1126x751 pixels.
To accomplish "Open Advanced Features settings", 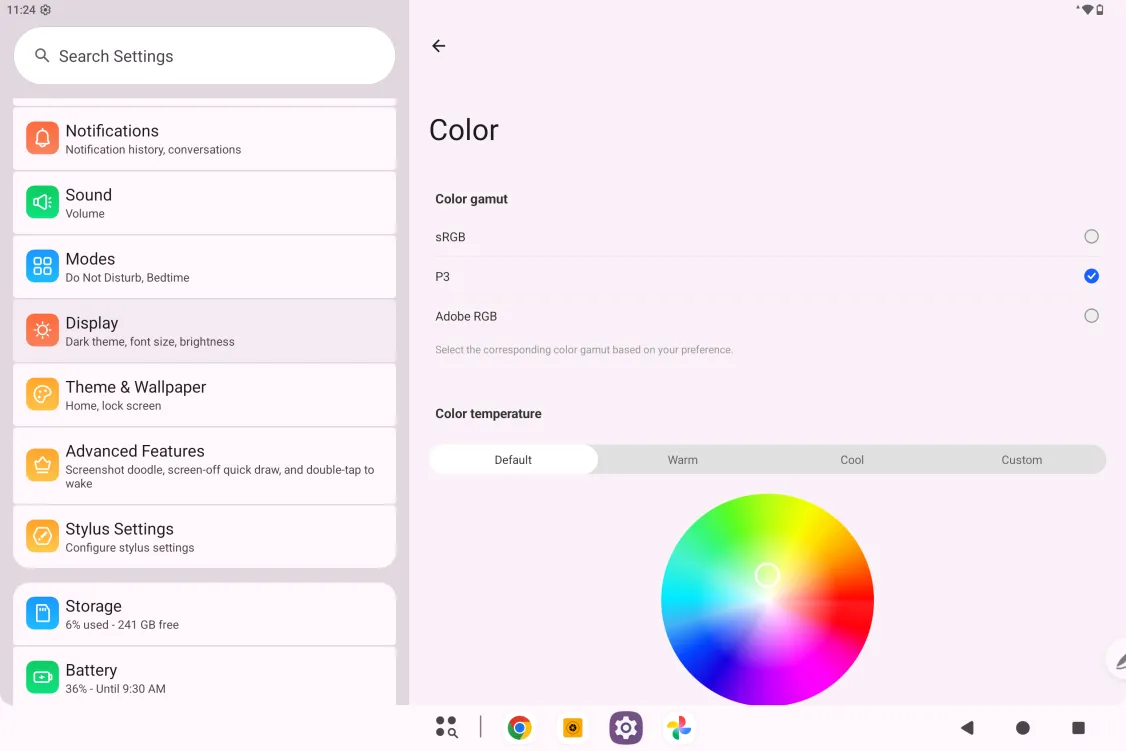I will click(x=204, y=466).
